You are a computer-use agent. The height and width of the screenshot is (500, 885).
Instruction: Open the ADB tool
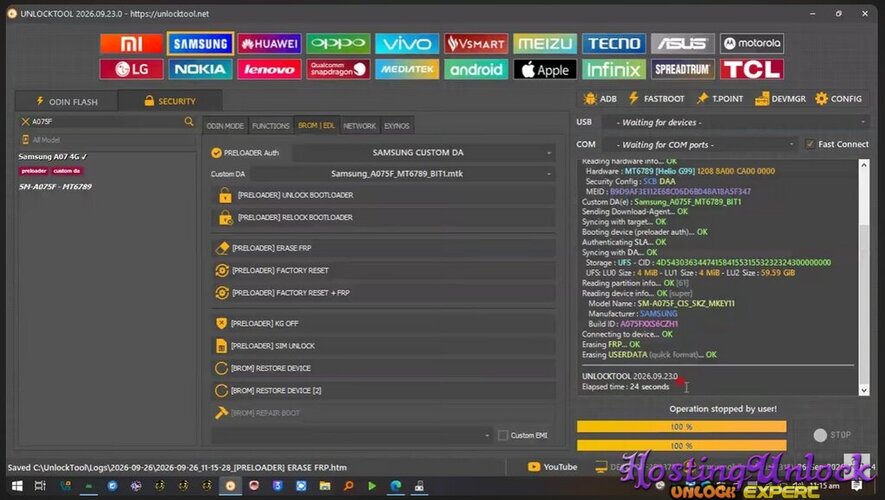[601, 99]
